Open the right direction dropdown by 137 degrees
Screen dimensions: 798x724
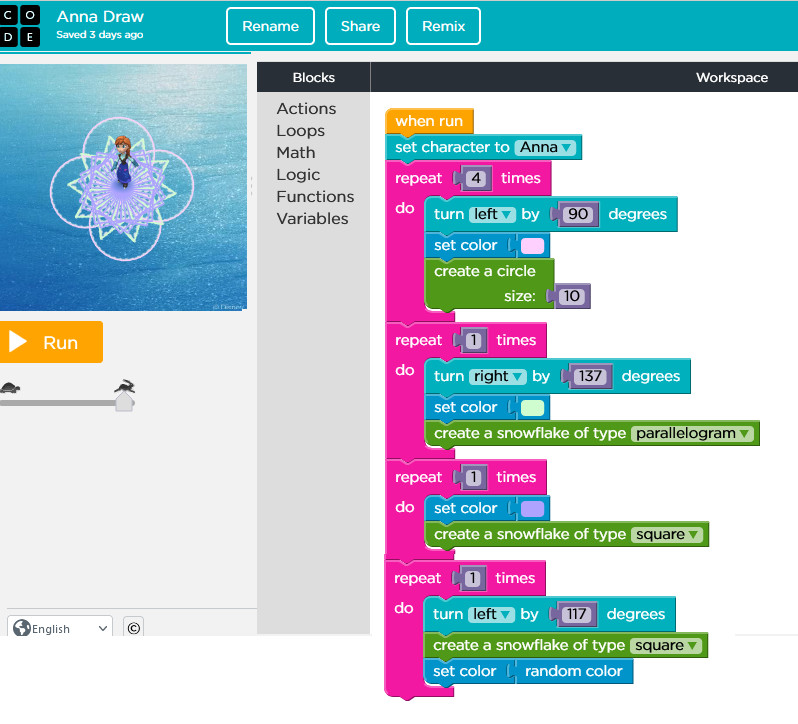point(497,376)
